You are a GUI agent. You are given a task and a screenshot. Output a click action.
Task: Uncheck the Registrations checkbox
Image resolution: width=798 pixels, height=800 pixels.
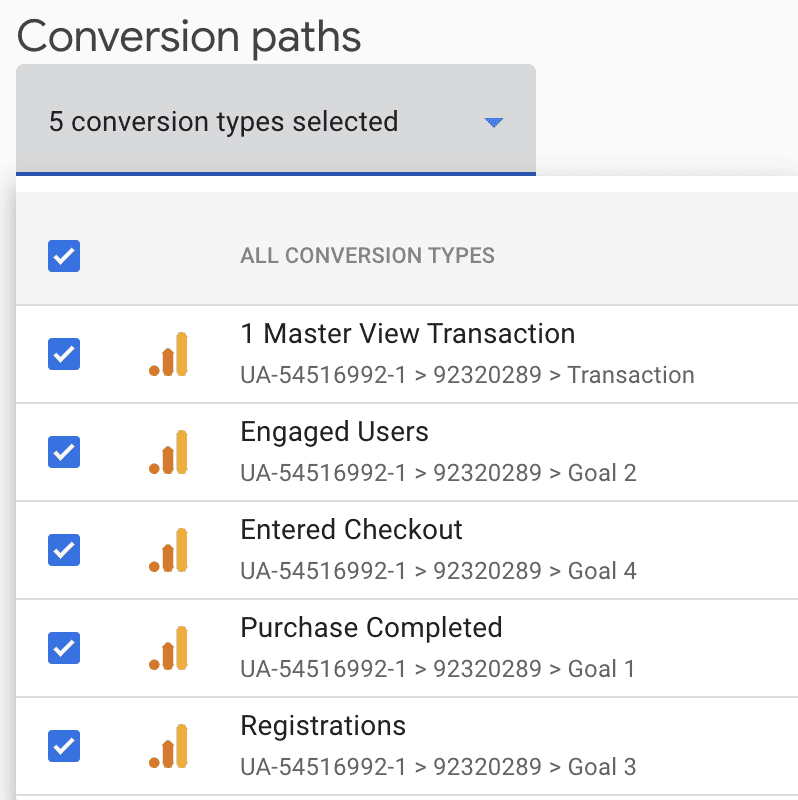(63, 746)
